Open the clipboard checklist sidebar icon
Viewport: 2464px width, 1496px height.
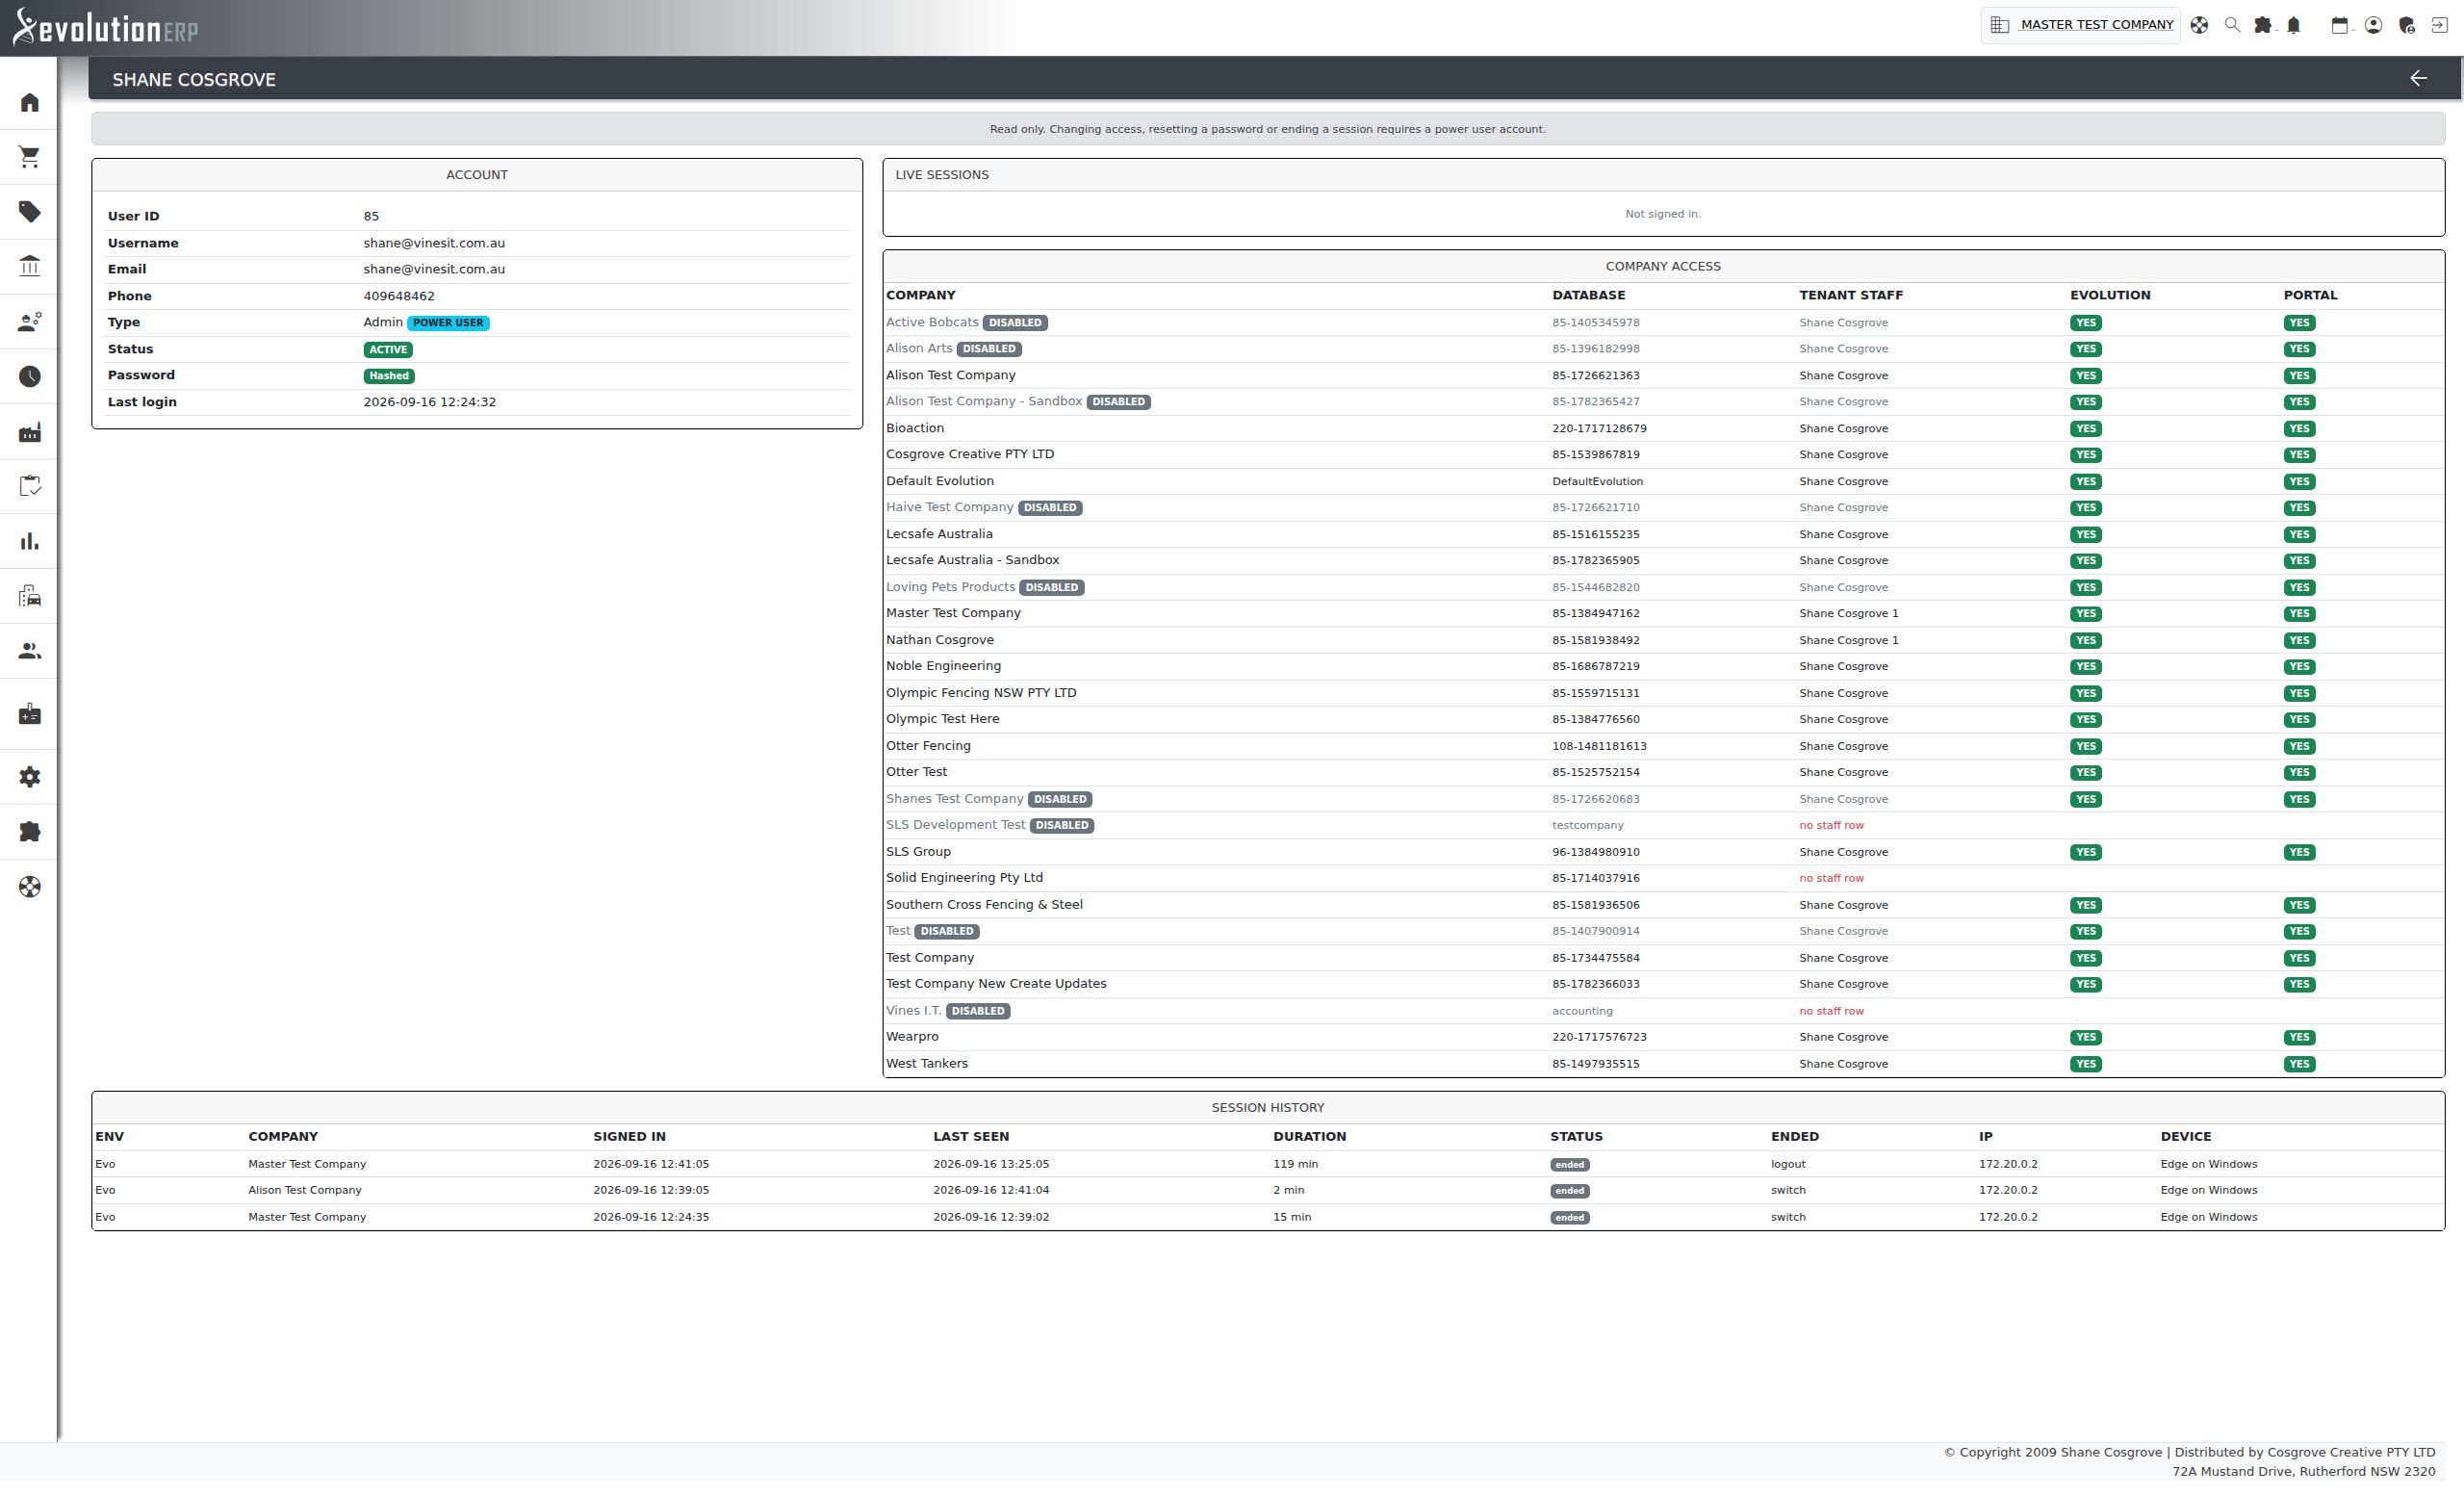pos(30,486)
